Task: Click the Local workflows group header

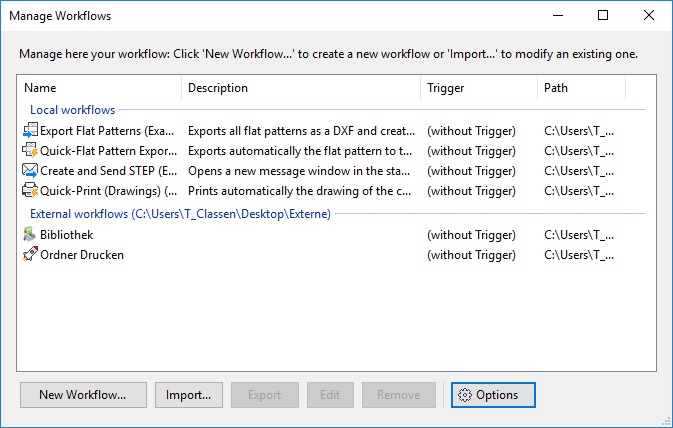Action: tap(72, 109)
